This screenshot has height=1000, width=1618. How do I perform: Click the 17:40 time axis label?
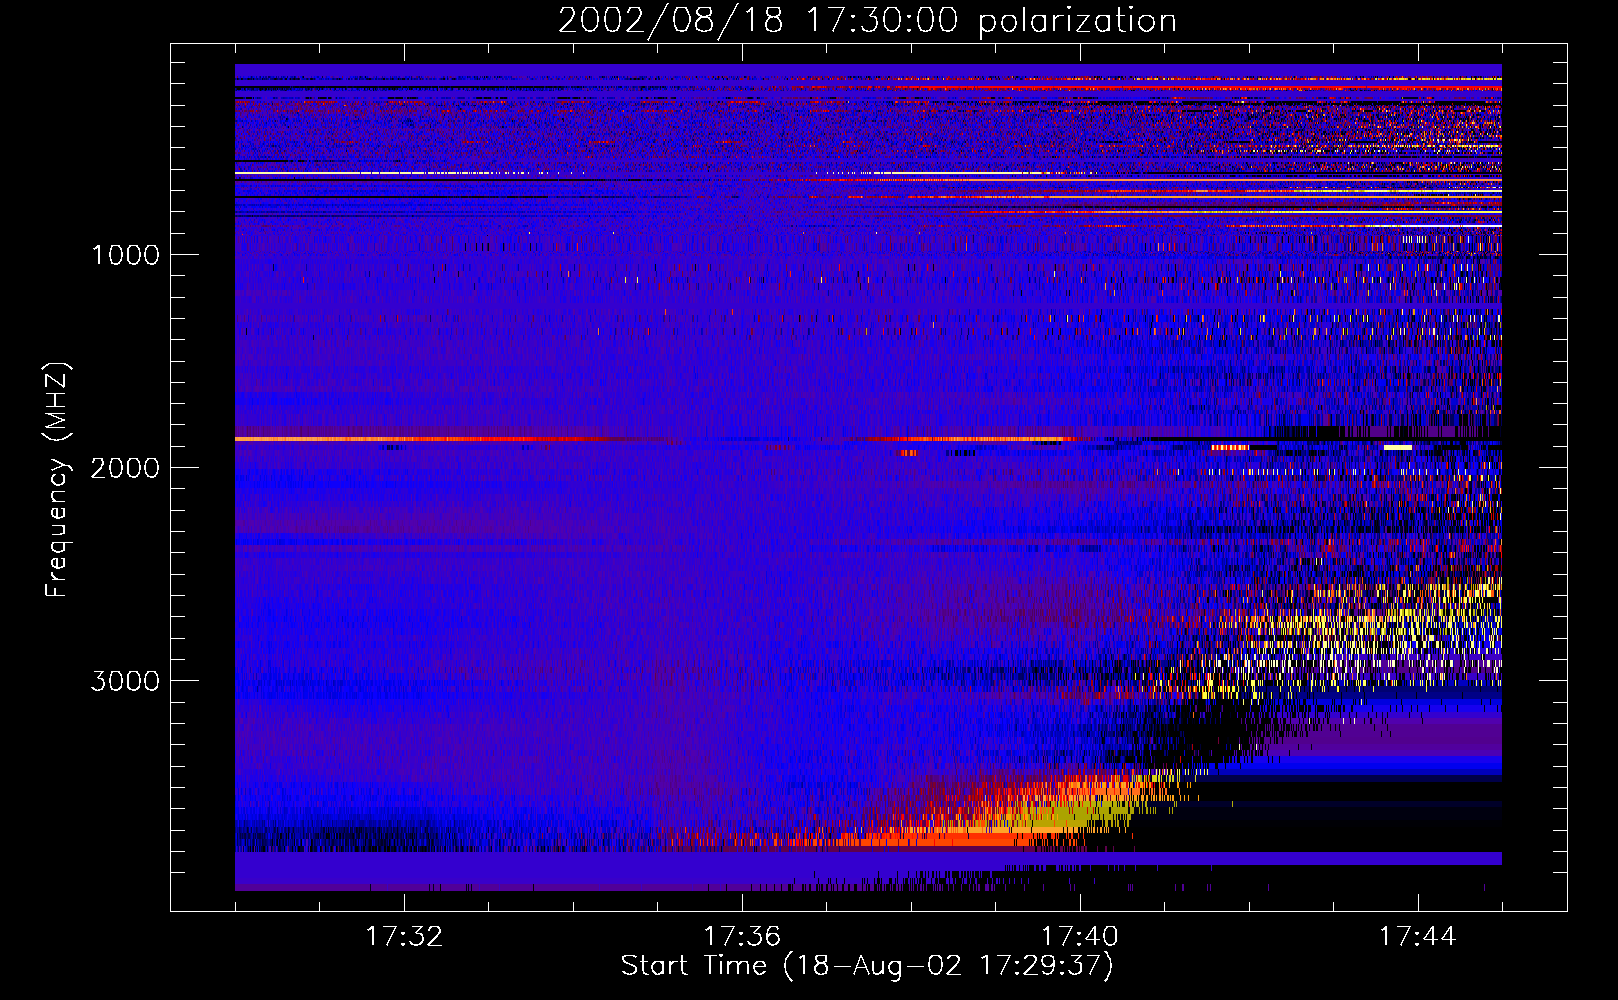pyautogui.click(x=1080, y=937)
